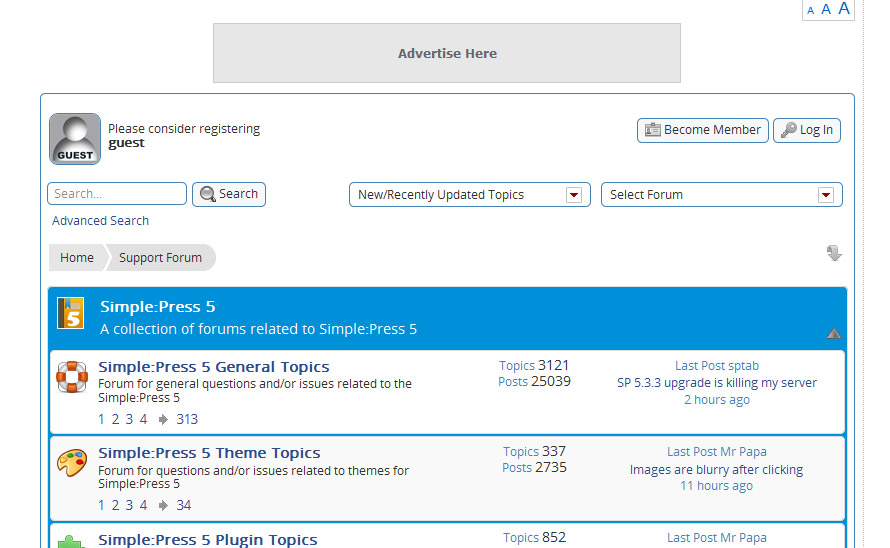Go to page 3 of General Topics

(129, 420)
